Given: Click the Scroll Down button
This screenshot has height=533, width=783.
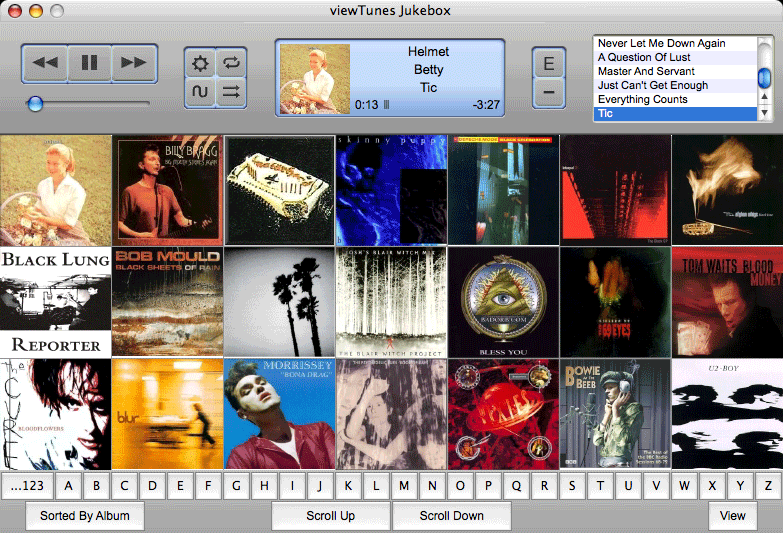Looking at the screenshot, I should [451, 516].
